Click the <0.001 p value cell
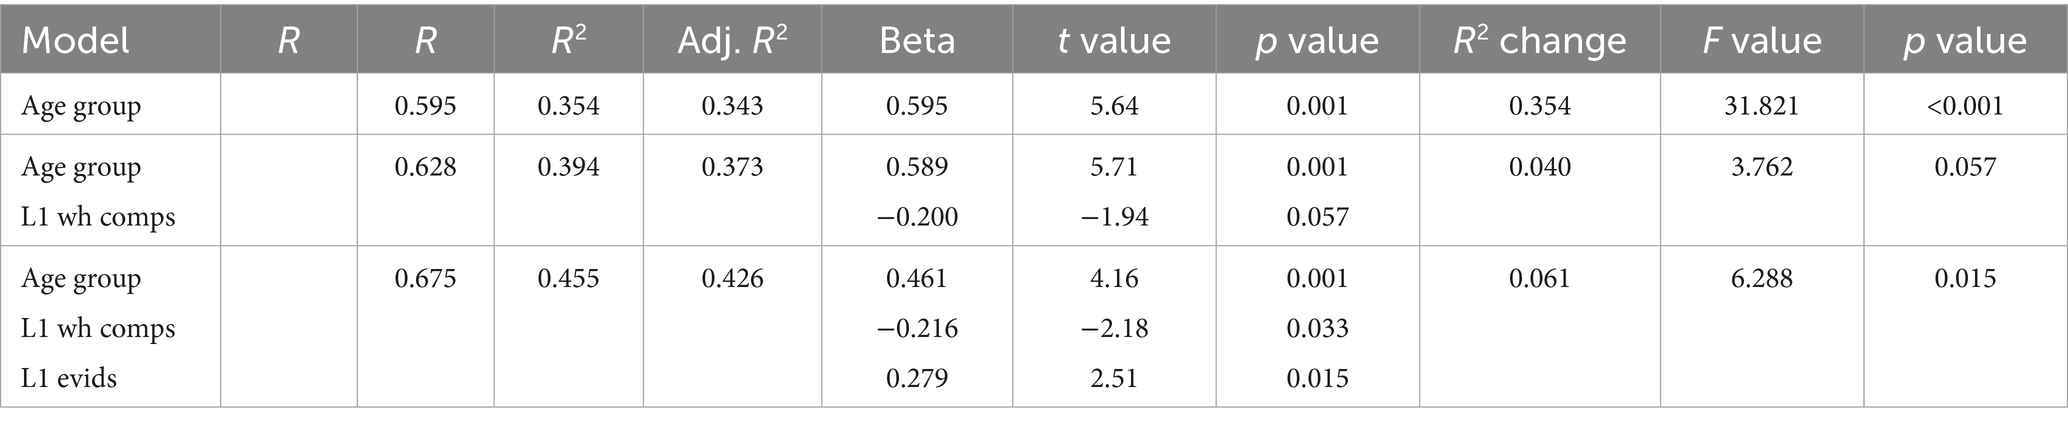Image resolution: width=2068 pixels, height=425 pixels. pos(1964,106)
